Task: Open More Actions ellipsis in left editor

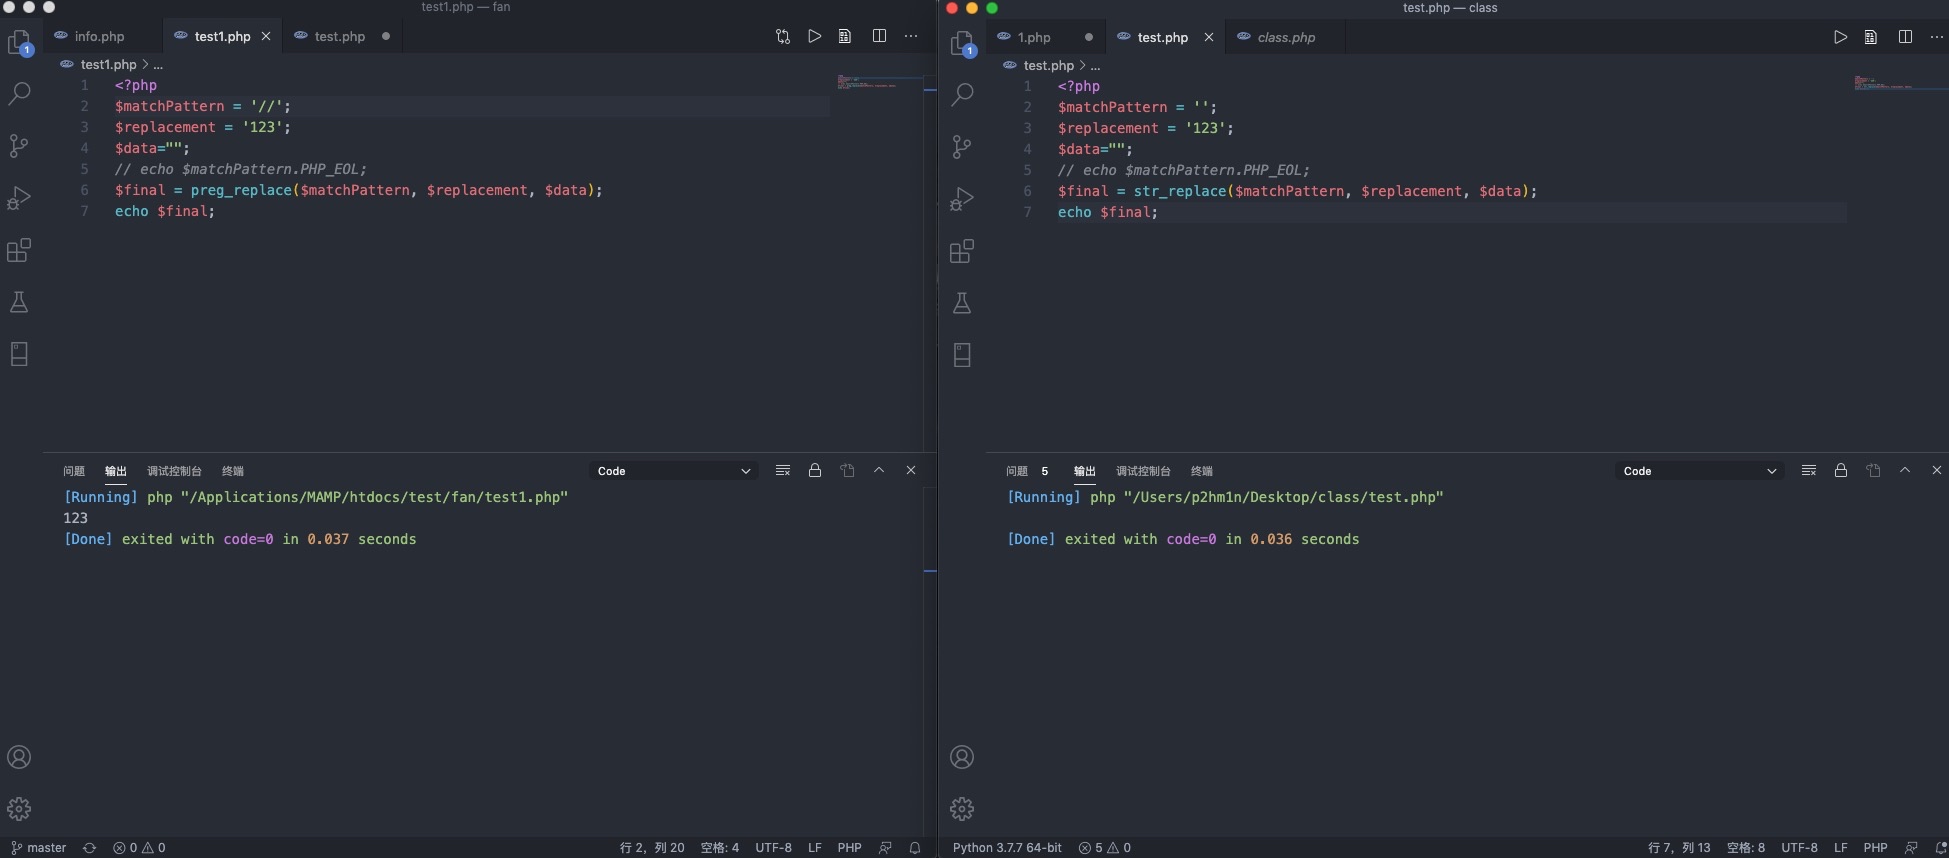Action: coord(911,36)
